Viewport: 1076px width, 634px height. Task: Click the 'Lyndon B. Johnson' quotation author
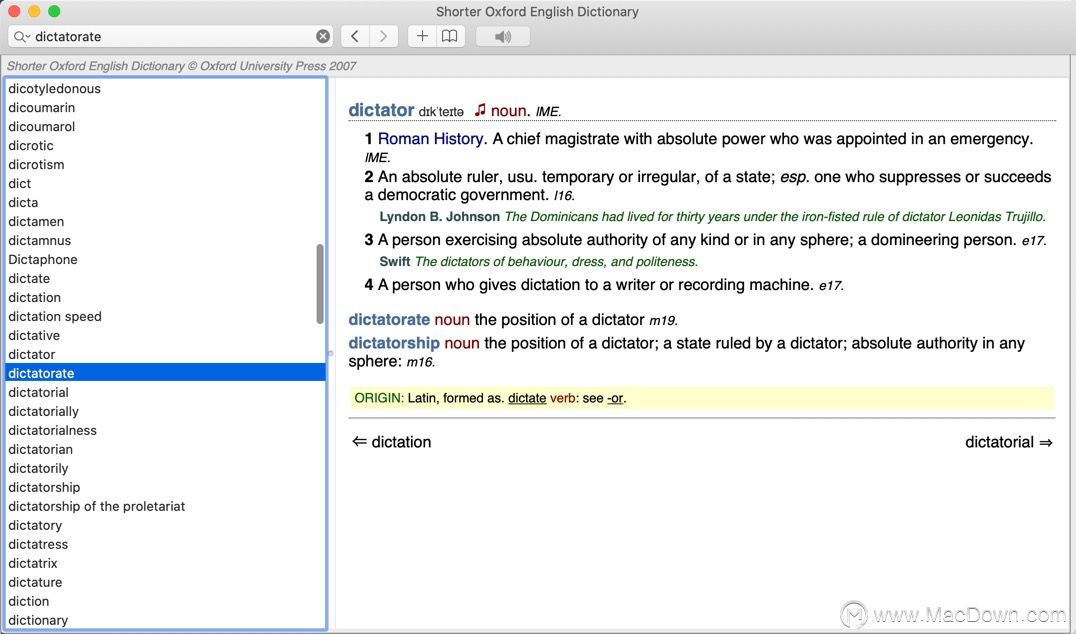439,217
